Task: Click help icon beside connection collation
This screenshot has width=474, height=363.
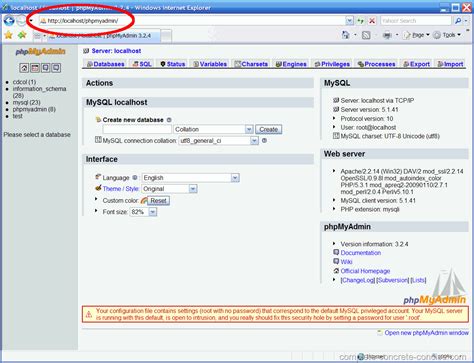Action: pyautogui.click(x=264, y=141)
